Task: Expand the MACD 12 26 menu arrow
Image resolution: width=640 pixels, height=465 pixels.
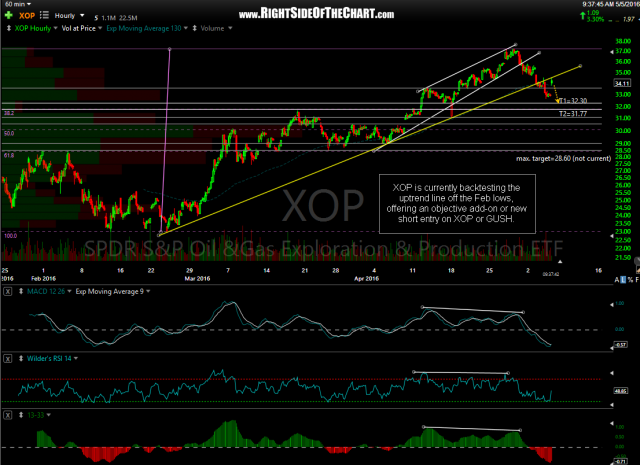Action: pos(69,291)
